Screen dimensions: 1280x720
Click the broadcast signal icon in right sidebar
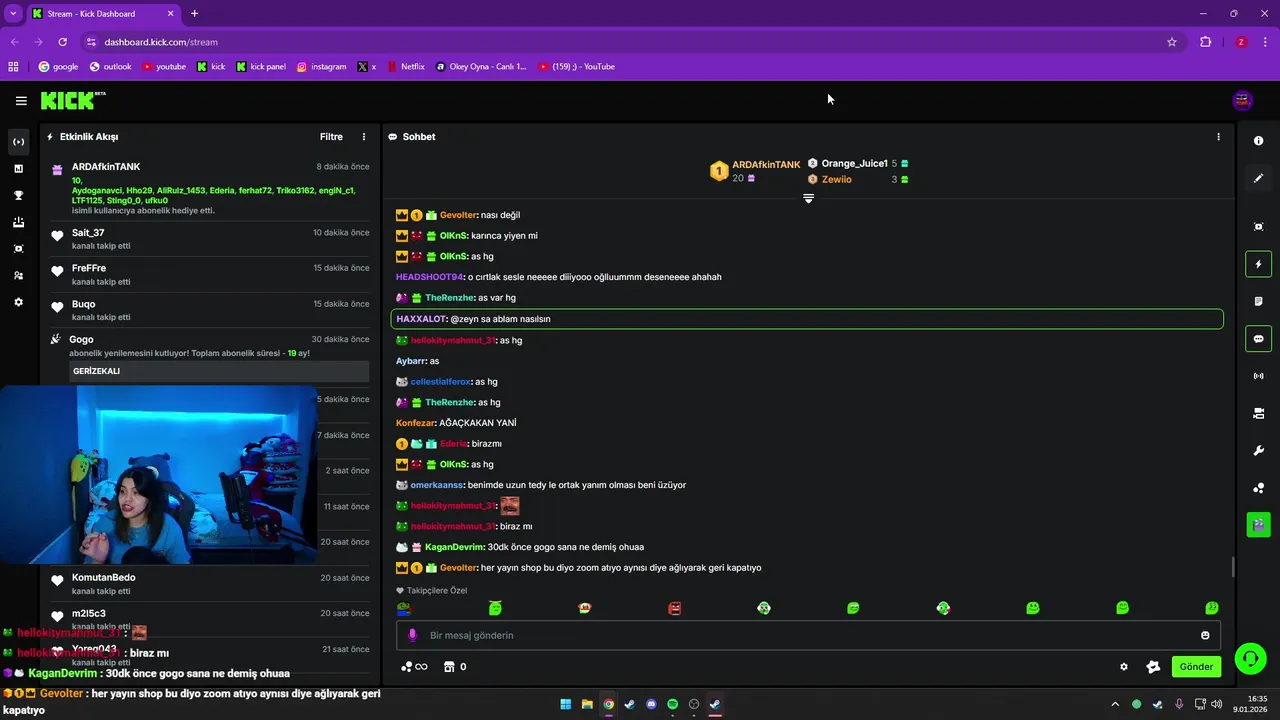[1258, 376]
